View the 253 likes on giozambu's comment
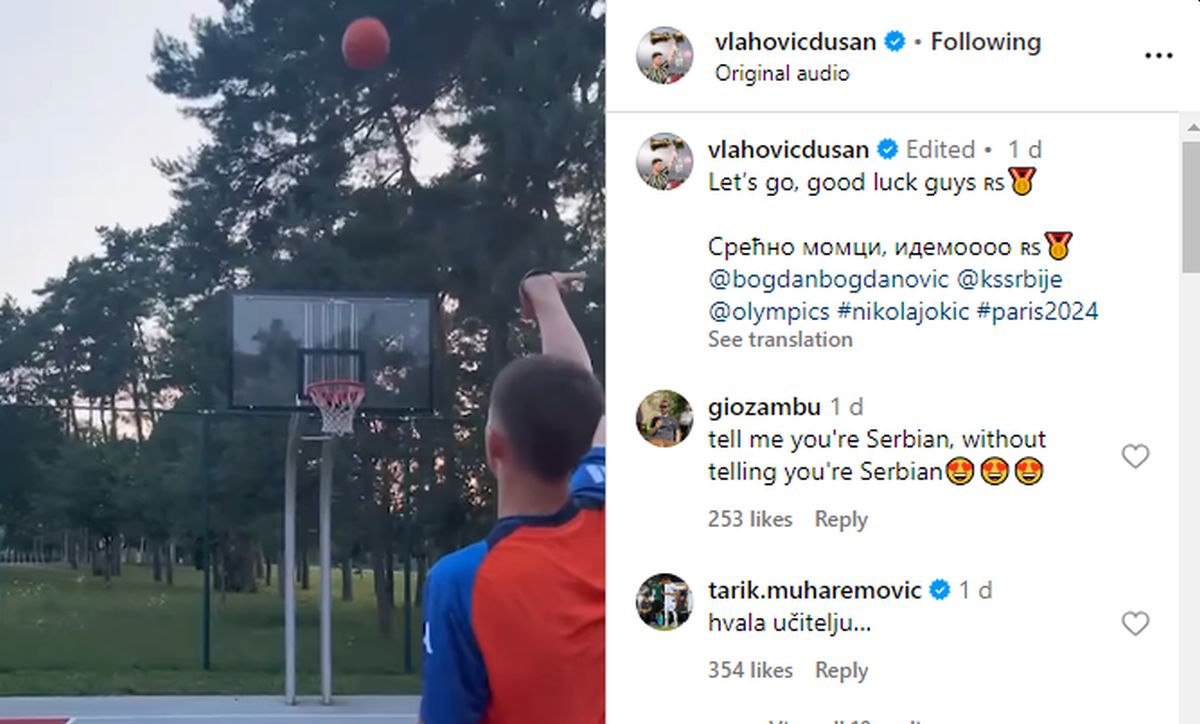The image size is (1200, 724). pyautogui.click(x=750, y=519)
